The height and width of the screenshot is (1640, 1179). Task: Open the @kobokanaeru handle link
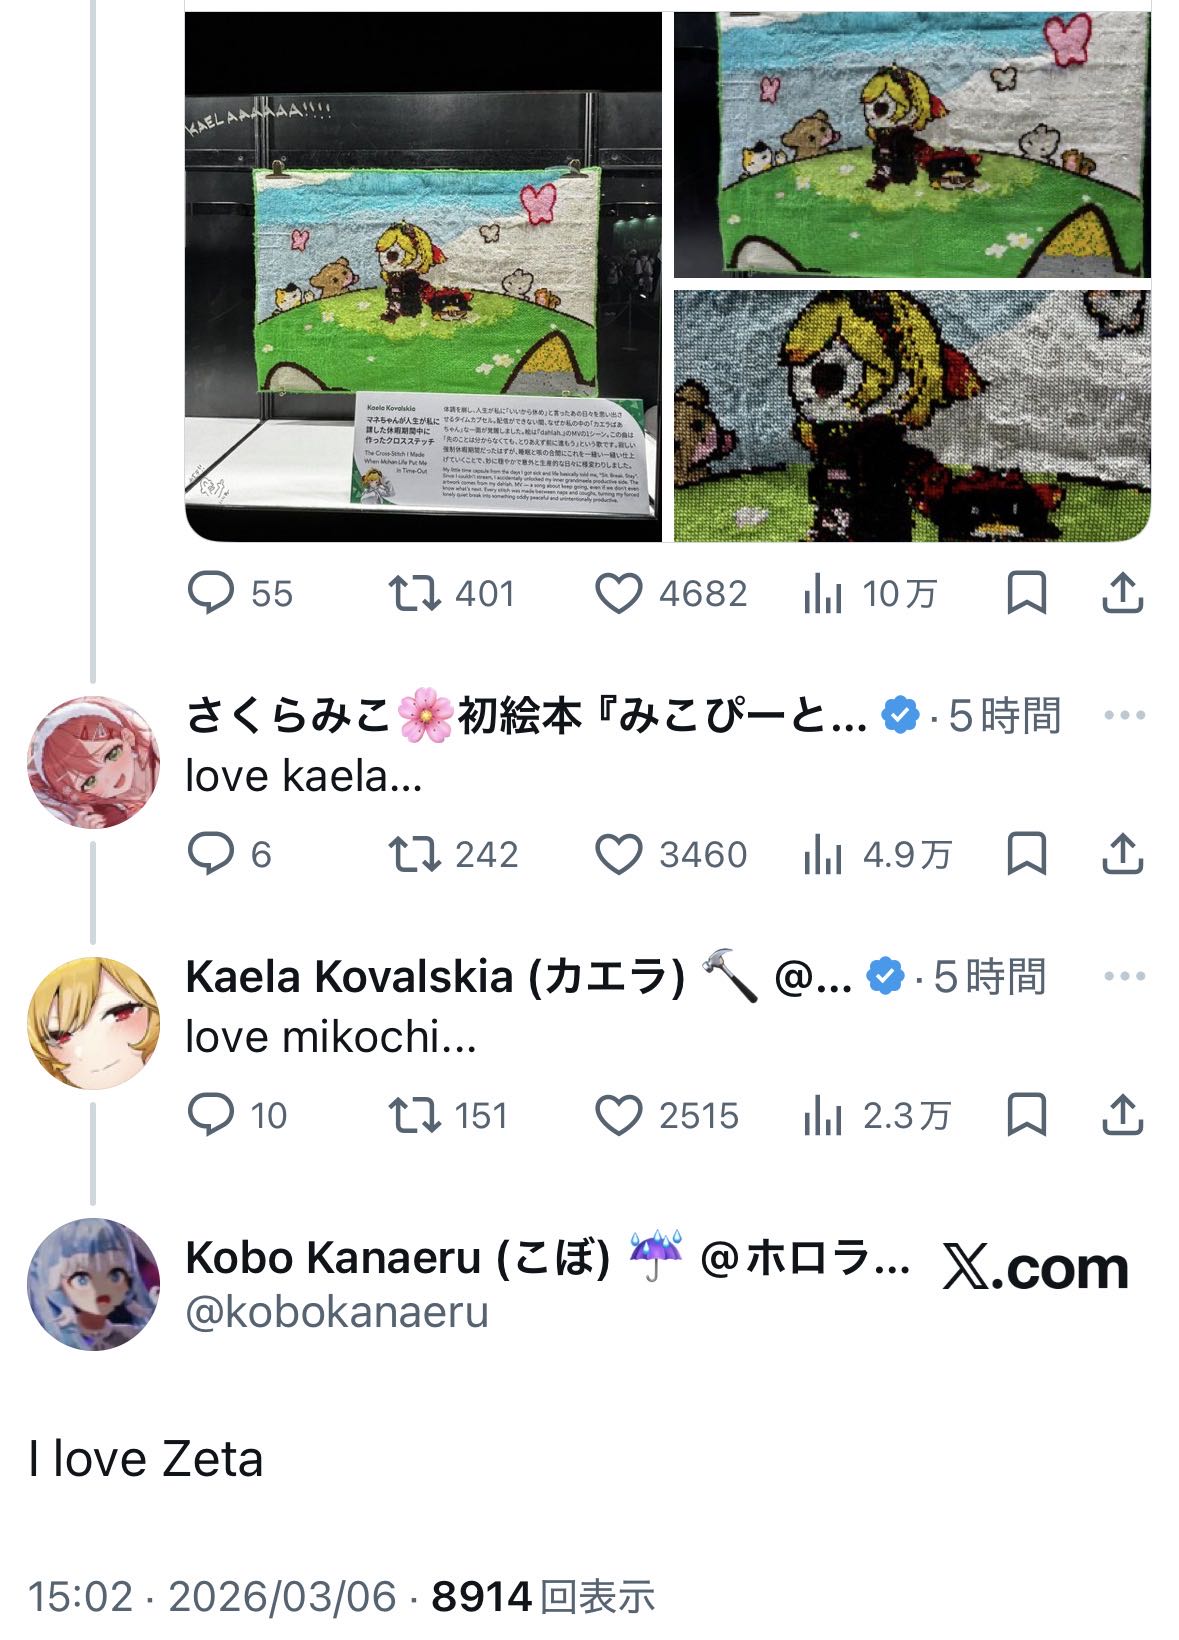point(337,1312)
